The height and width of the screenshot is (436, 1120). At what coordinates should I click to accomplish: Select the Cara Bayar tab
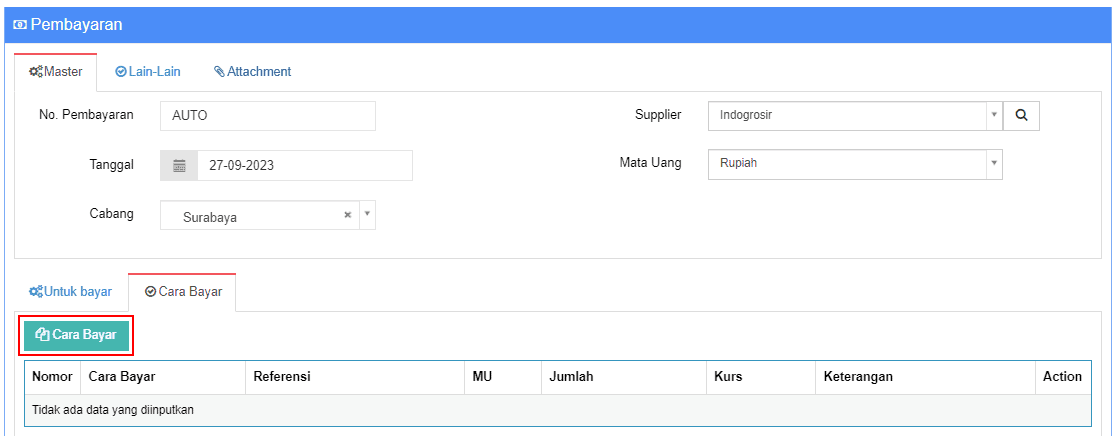[182, 292]
